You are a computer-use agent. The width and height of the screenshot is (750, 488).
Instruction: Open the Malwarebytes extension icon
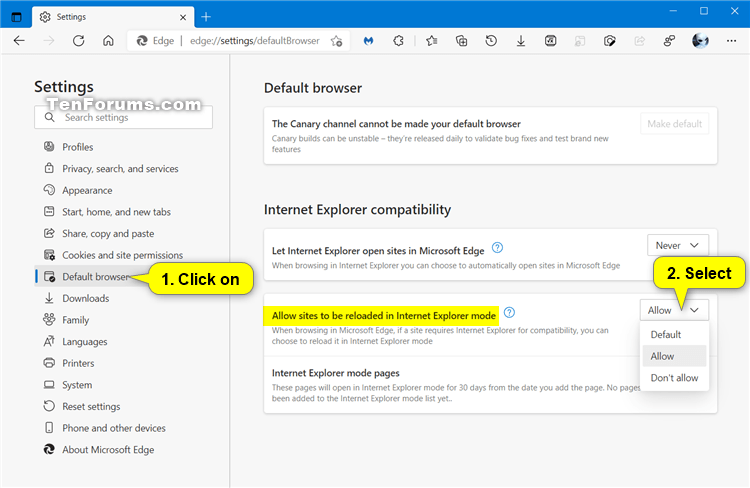[x=368, y=41]
